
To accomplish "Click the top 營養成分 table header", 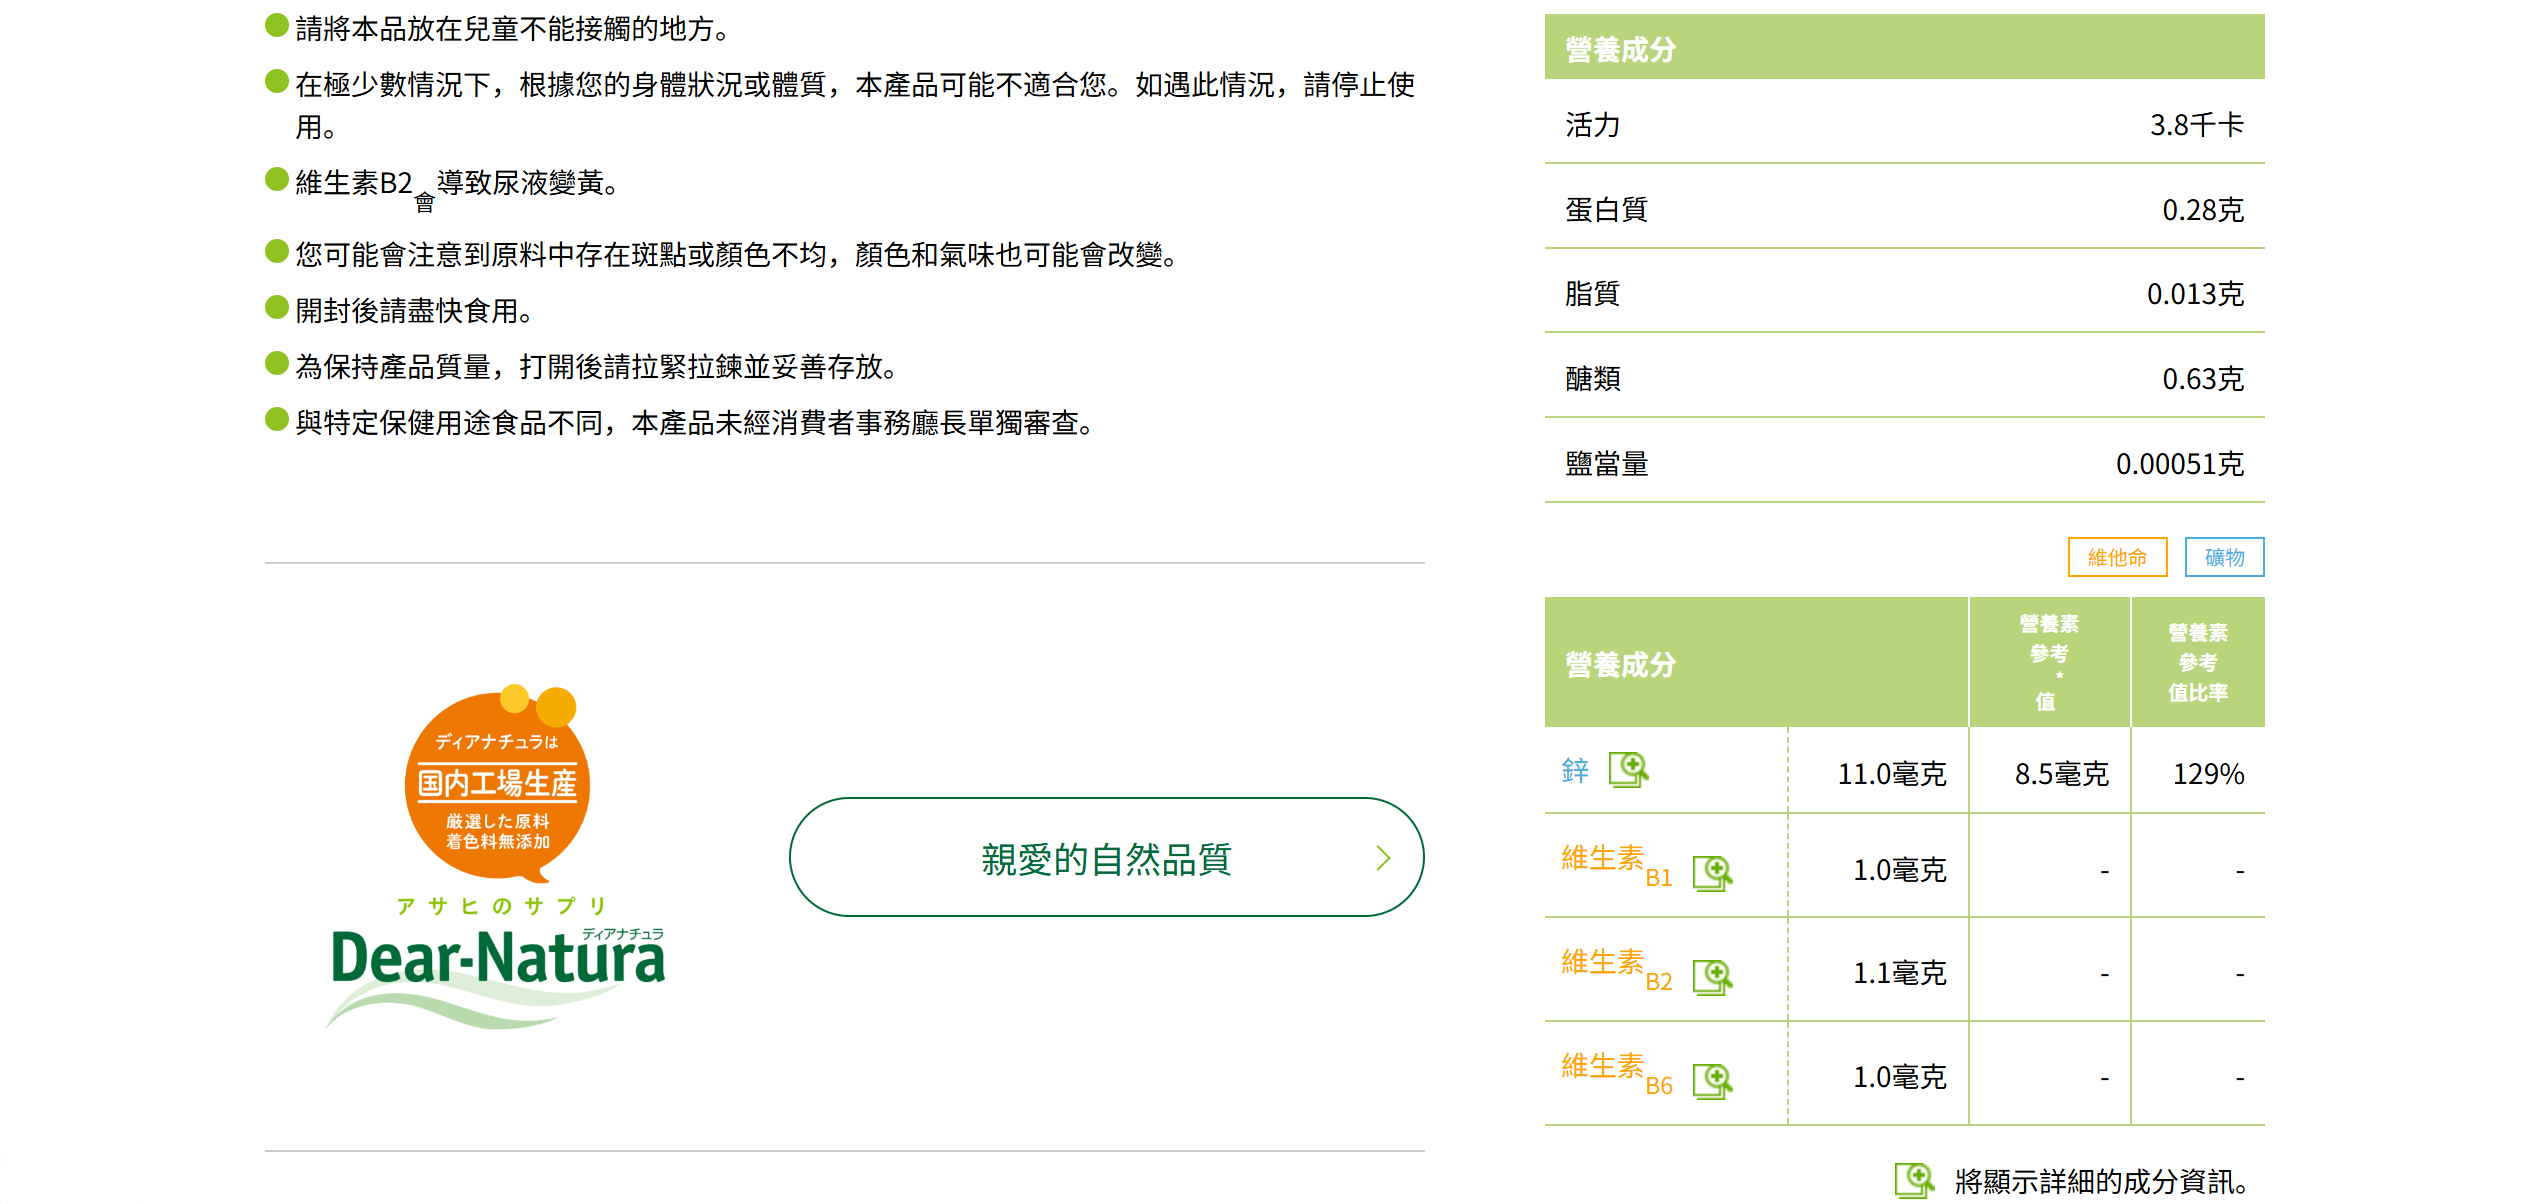I will click(1904, 48).
